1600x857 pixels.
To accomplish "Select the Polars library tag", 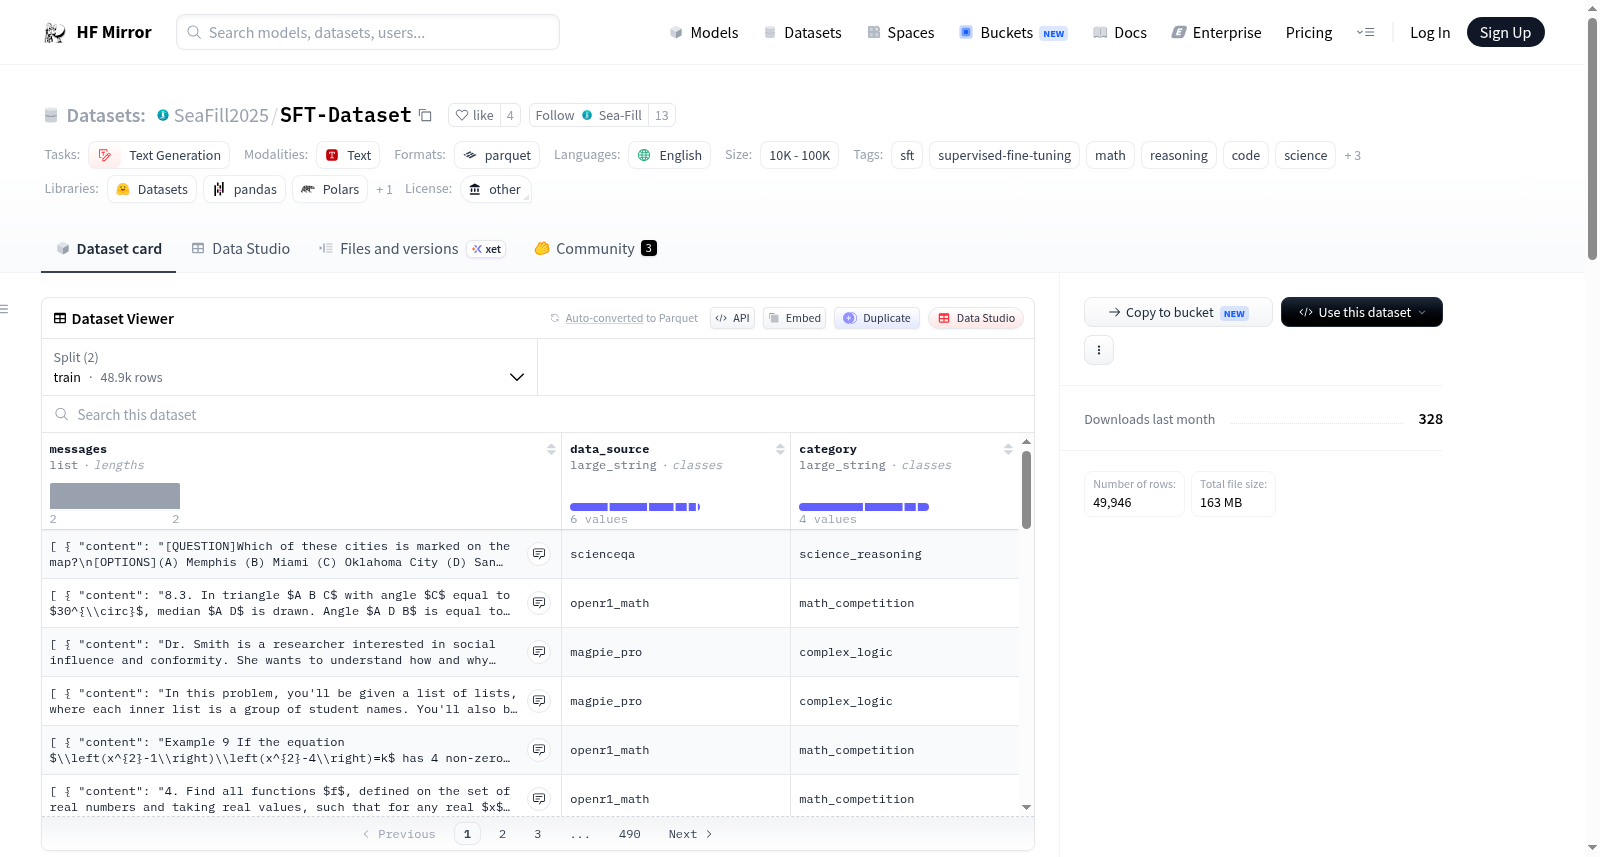I will click(330, 189).
